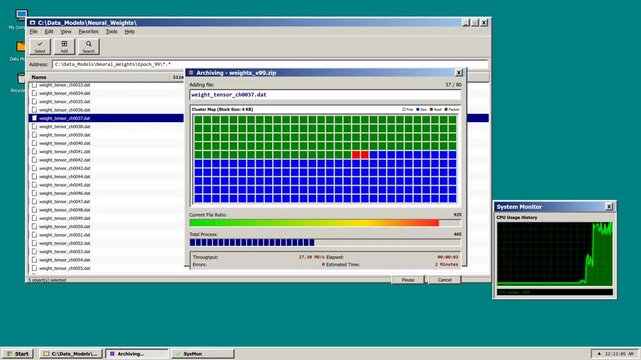This screenshot has width=641, height=360.
Task: Click into the Address path field
Action: [x=270, y=65]
